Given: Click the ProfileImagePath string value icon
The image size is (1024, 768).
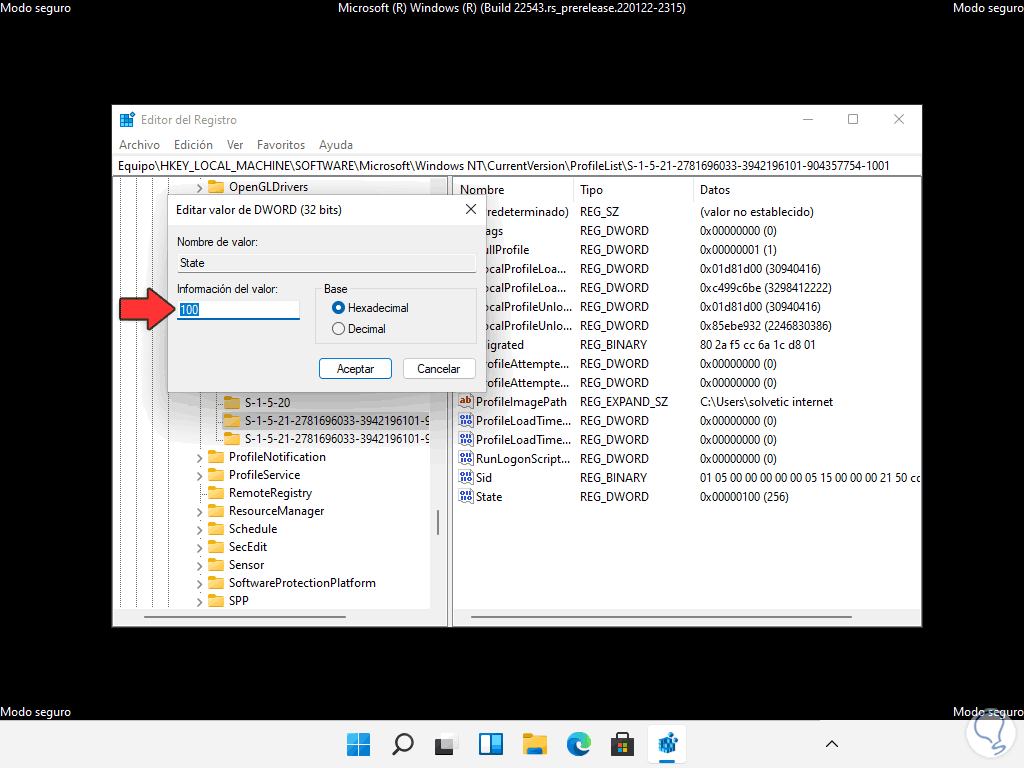Looking at the screenshot, I should point(466,402).
